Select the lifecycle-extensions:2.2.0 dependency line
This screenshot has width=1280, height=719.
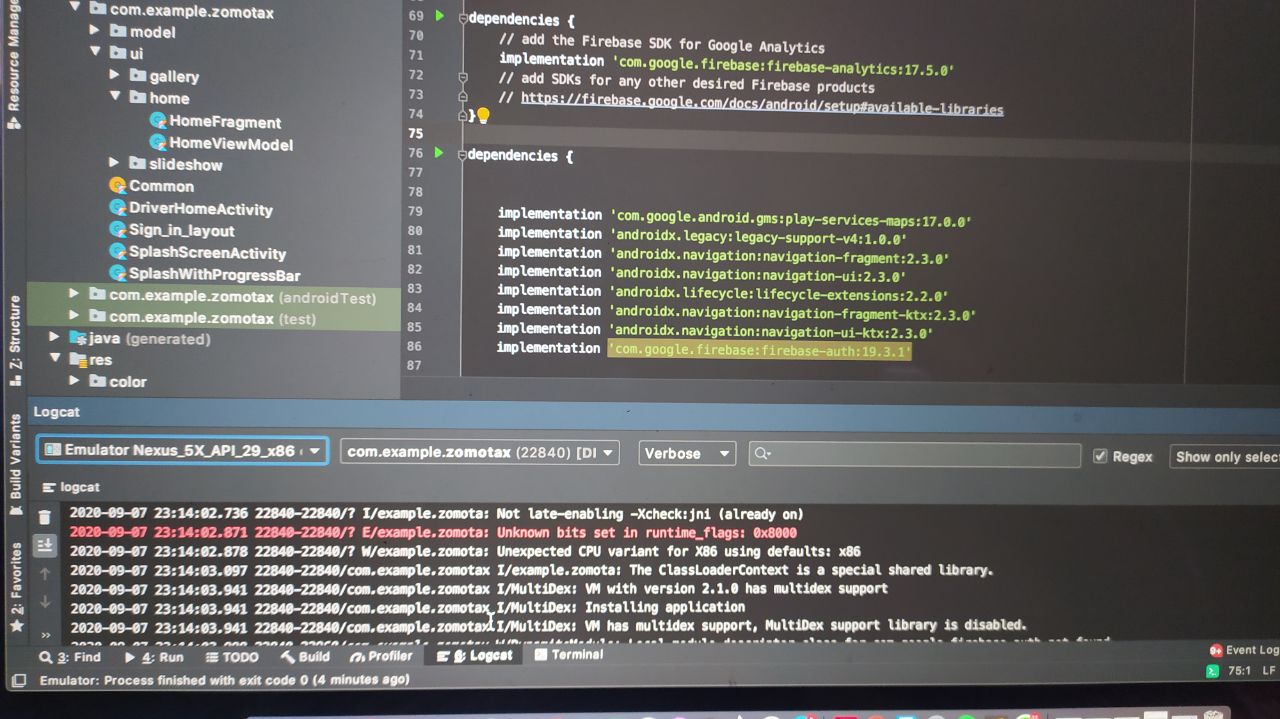[x=723, y=293]
